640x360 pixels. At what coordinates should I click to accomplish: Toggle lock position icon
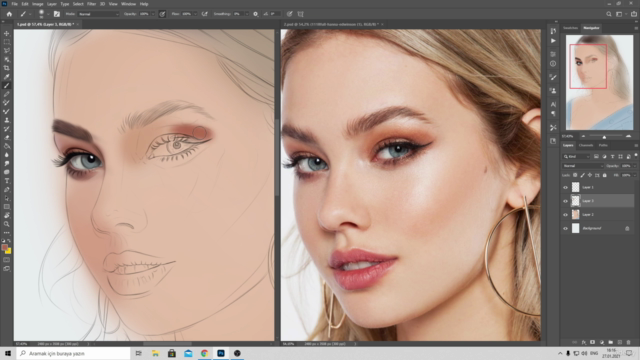[590, 175]
